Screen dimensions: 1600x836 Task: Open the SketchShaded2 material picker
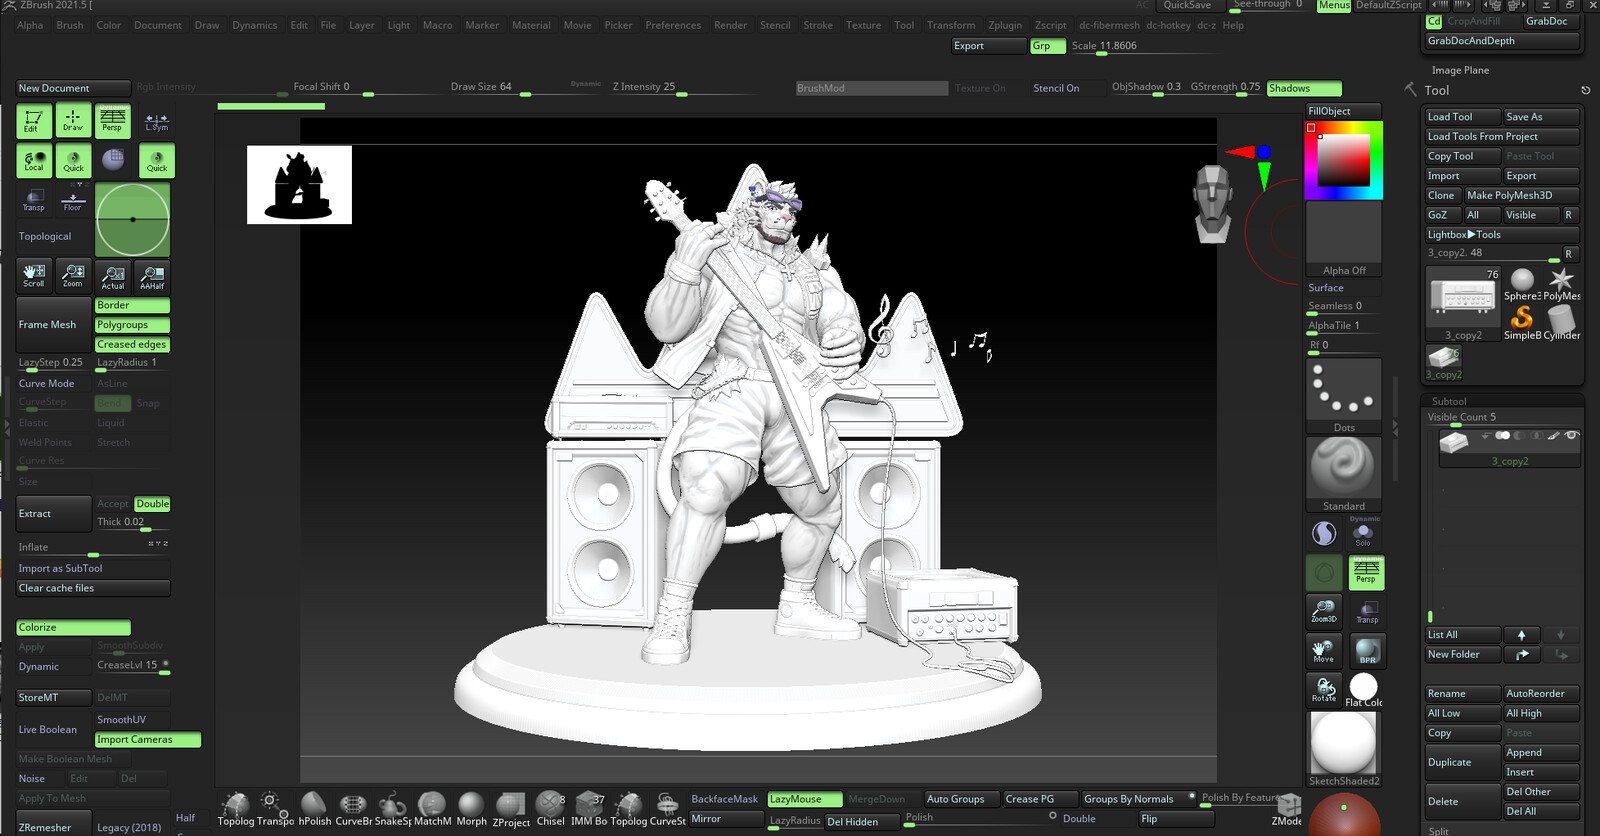[1344, 750]
